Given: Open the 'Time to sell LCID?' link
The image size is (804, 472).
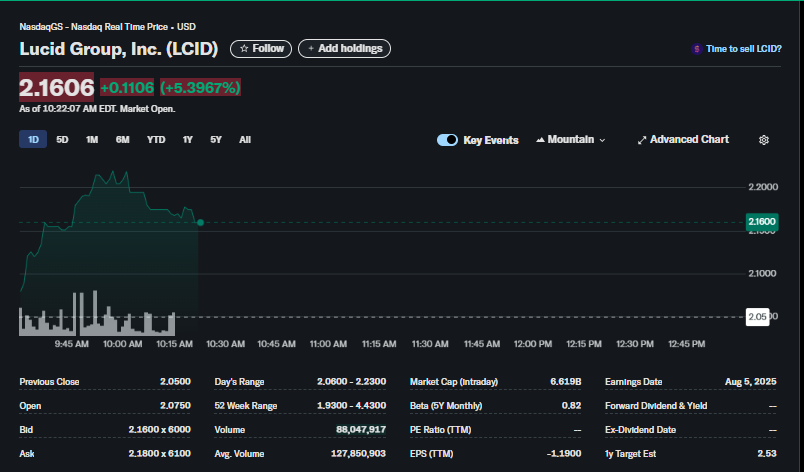Looking at the screenshot, I should 743,49.
